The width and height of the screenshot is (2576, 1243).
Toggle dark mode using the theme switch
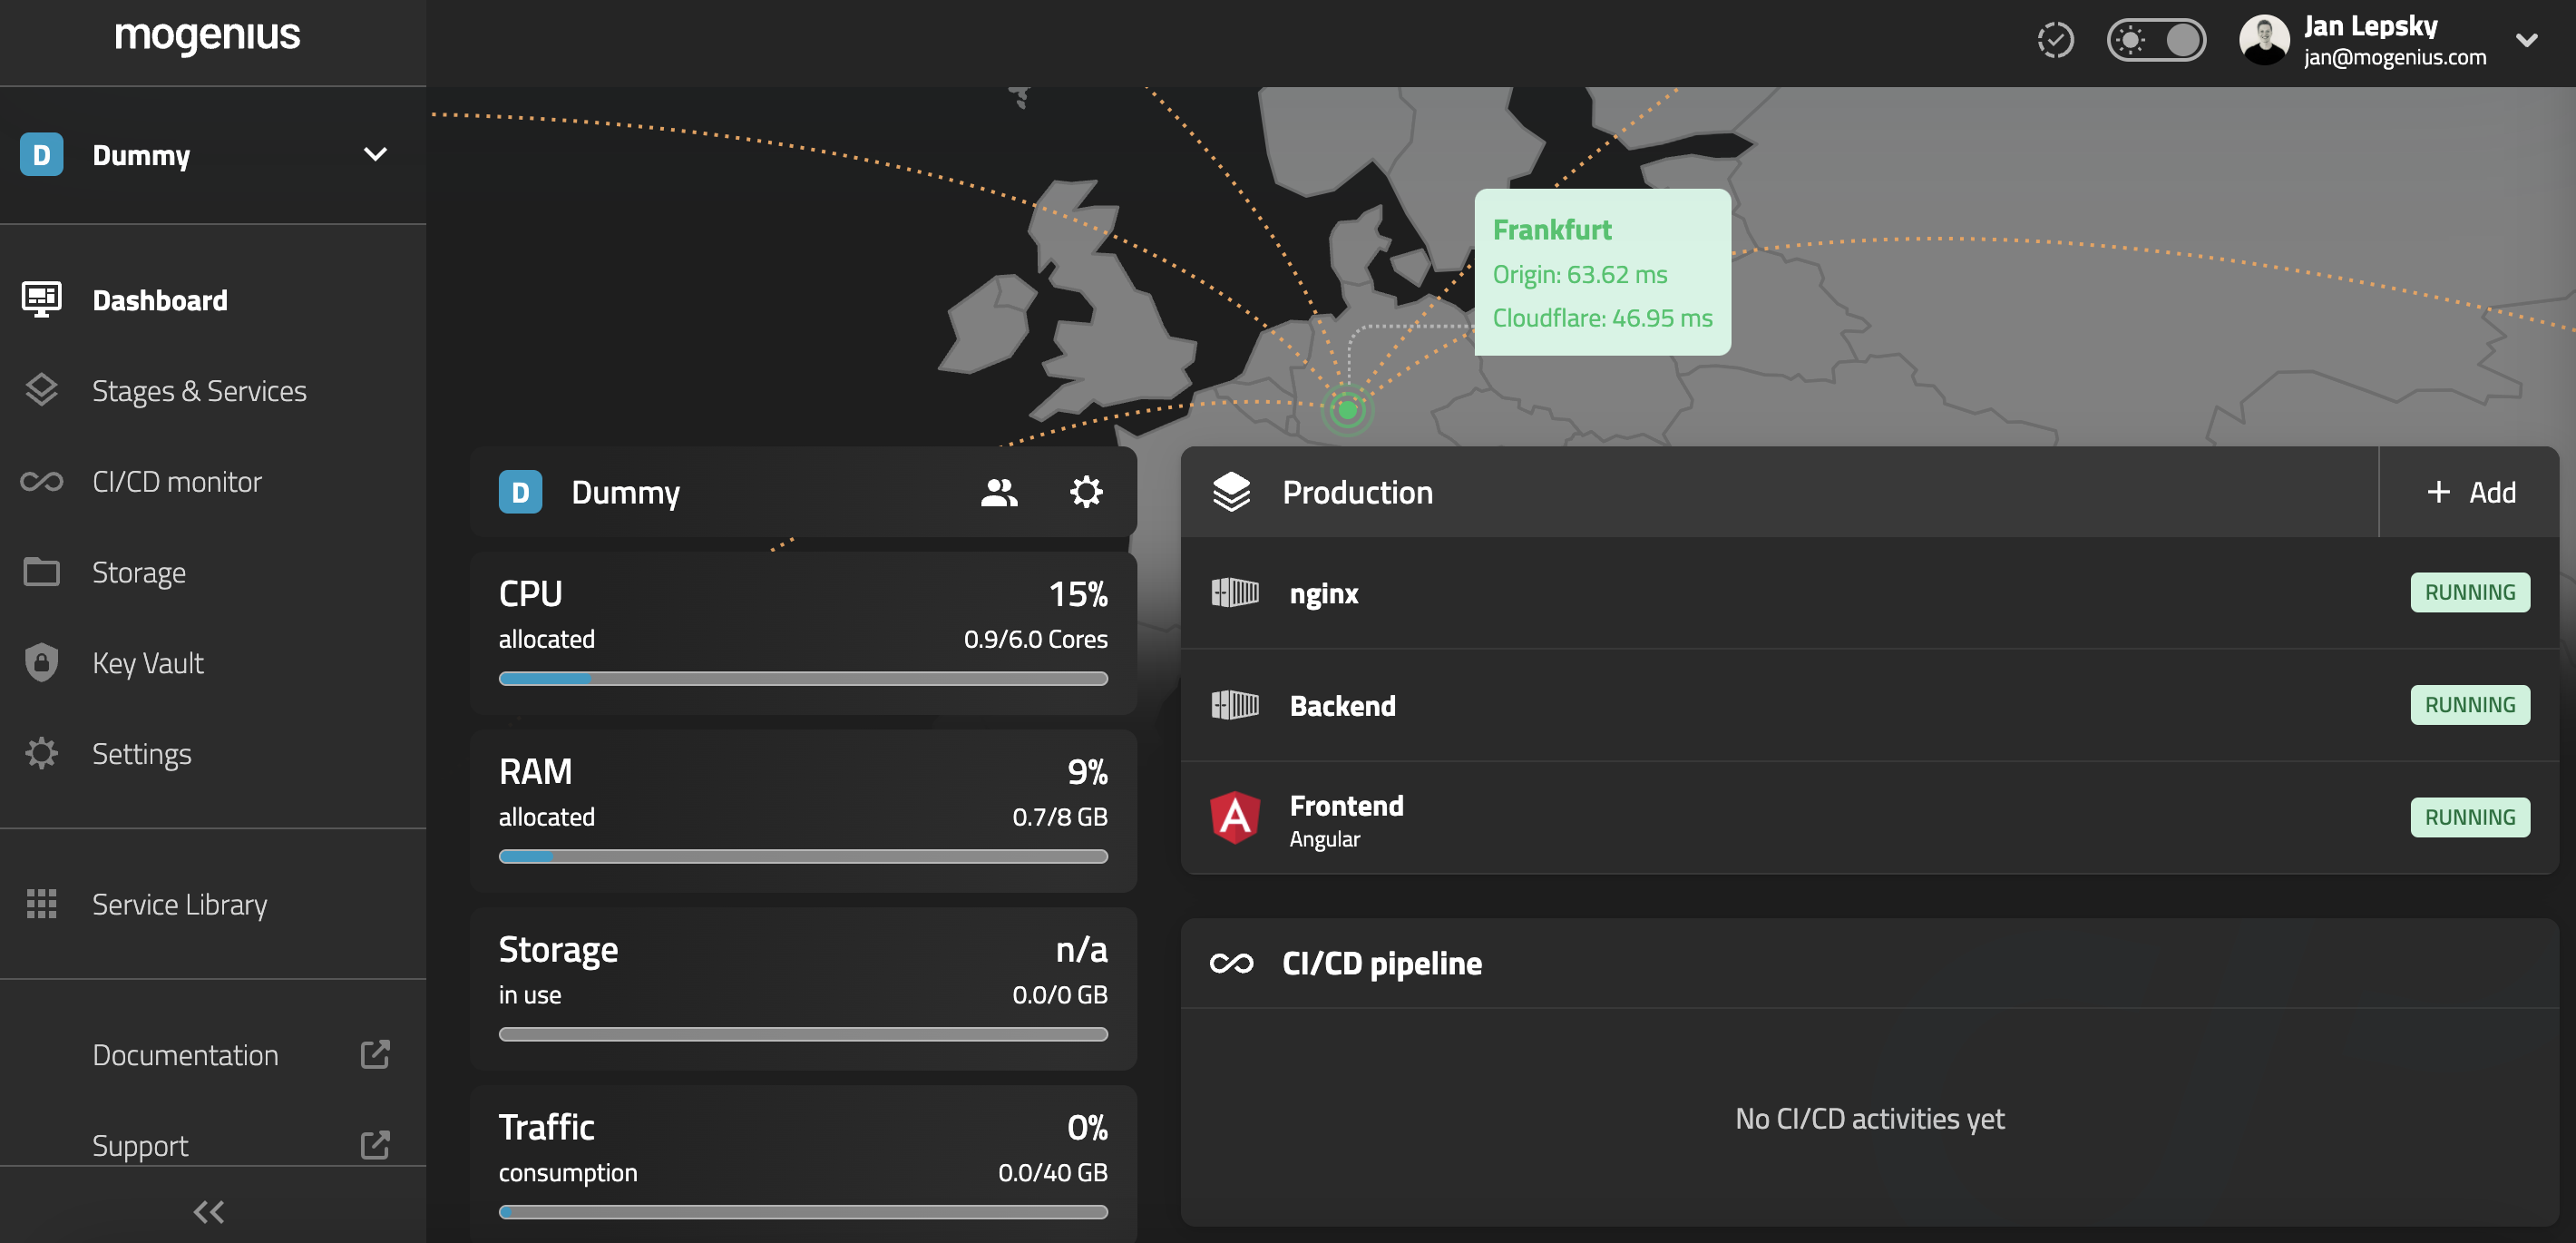(2156, 39)
